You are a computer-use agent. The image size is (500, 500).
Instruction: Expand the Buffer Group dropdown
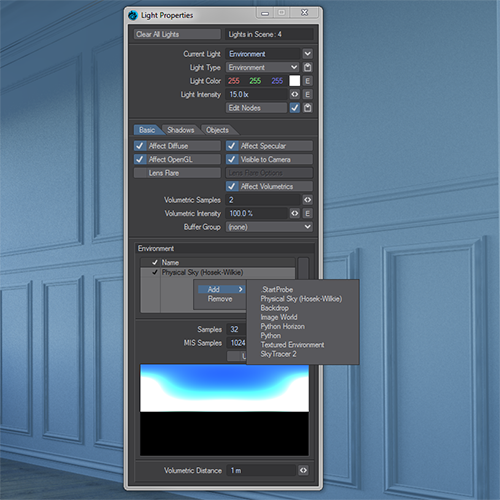coord(269,227)
